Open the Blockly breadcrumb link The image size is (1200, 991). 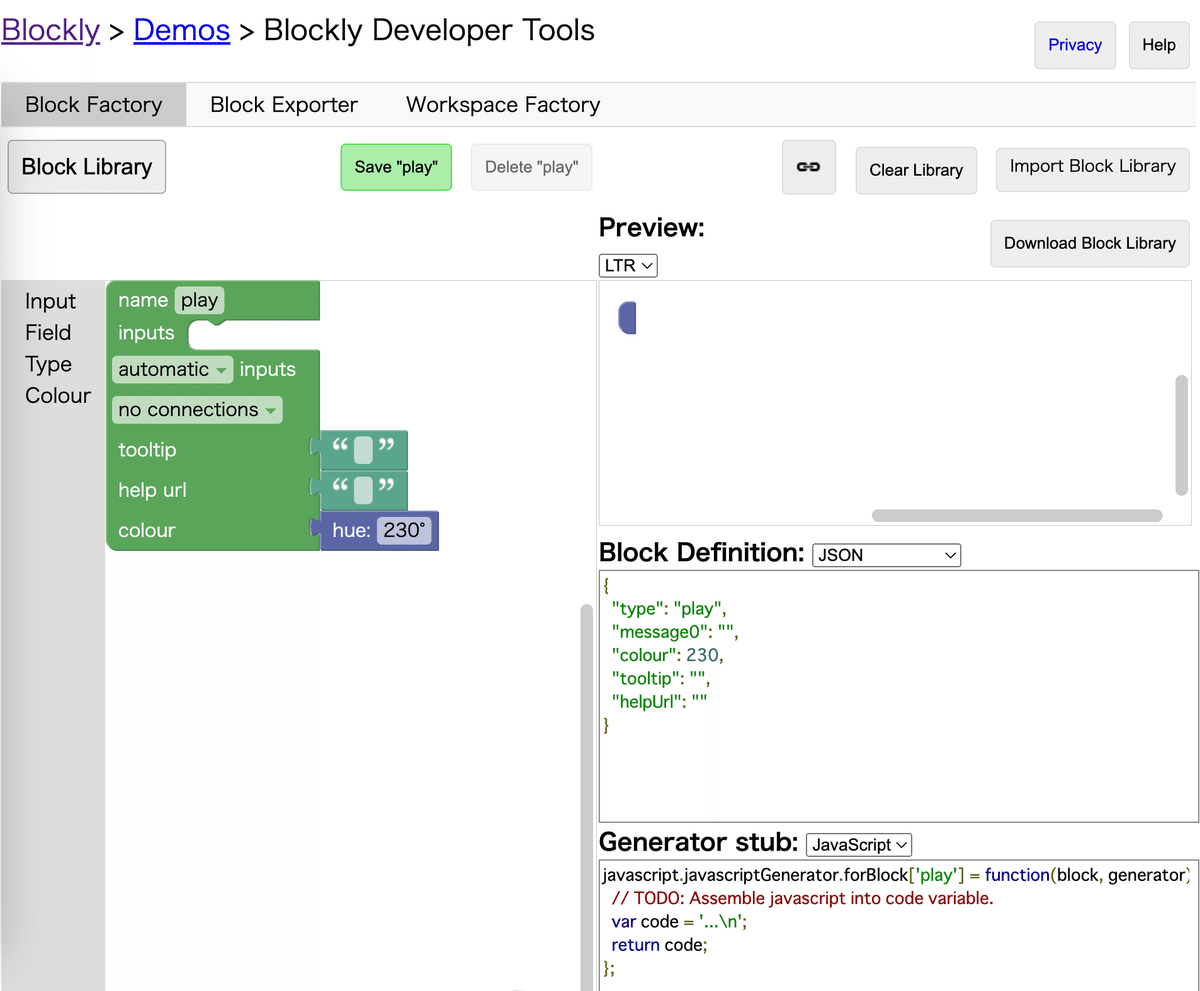point(50,30)
